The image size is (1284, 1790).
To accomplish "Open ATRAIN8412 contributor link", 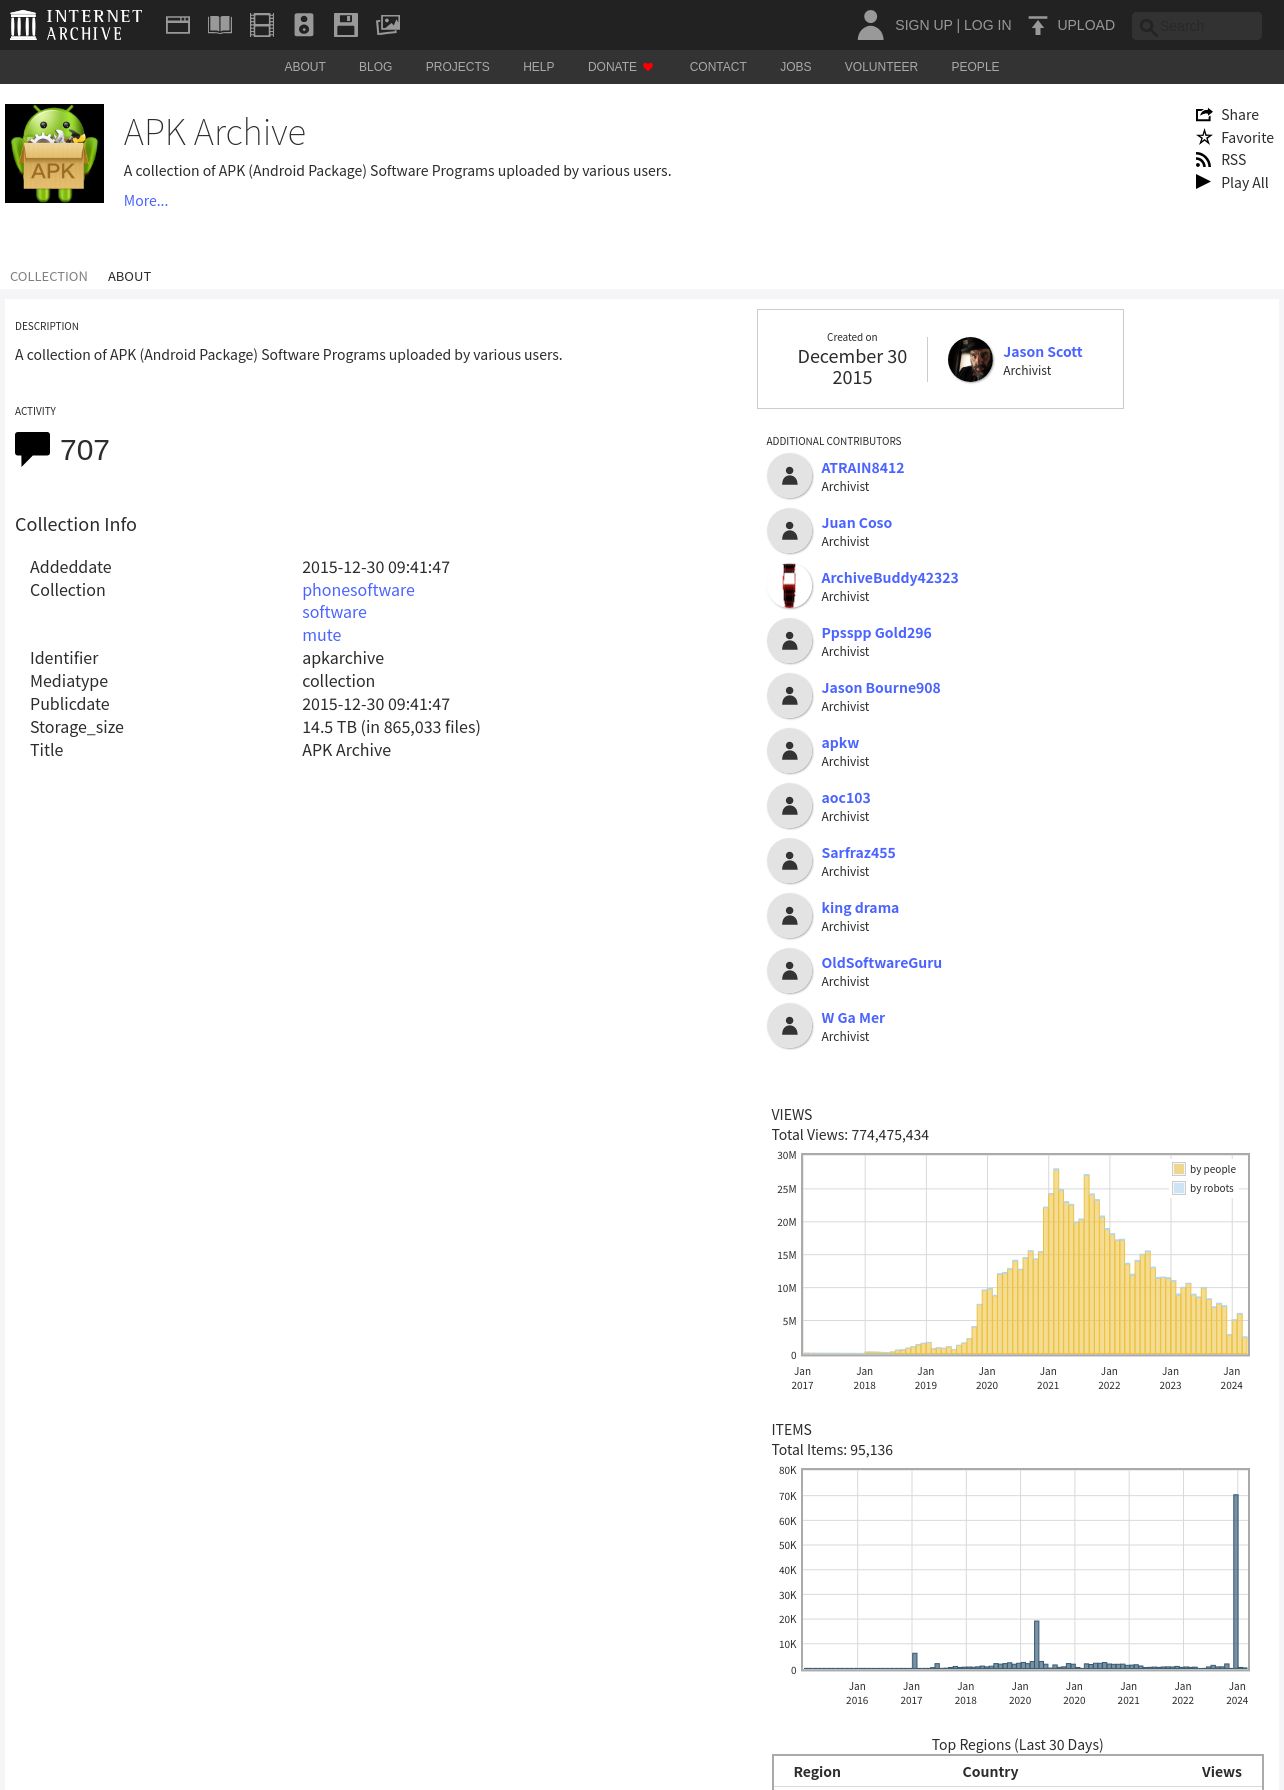I will (863, 468).
